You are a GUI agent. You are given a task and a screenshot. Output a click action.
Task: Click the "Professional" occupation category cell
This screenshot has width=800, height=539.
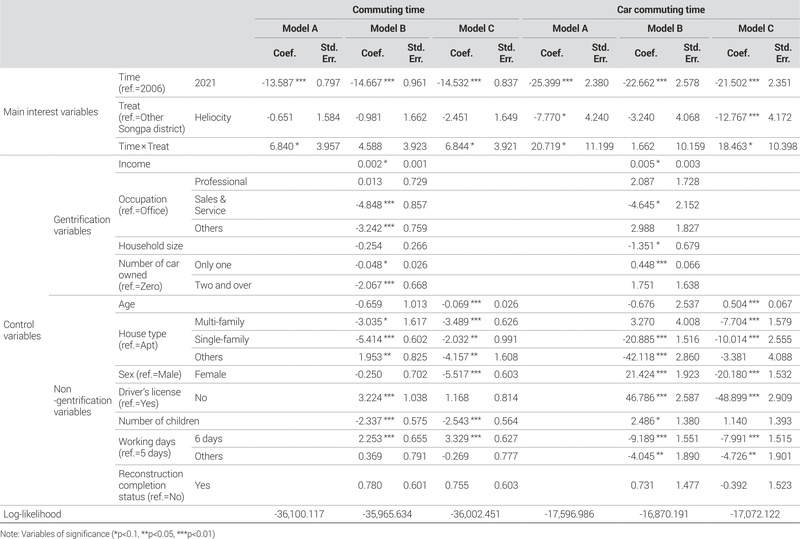(221, 181)
